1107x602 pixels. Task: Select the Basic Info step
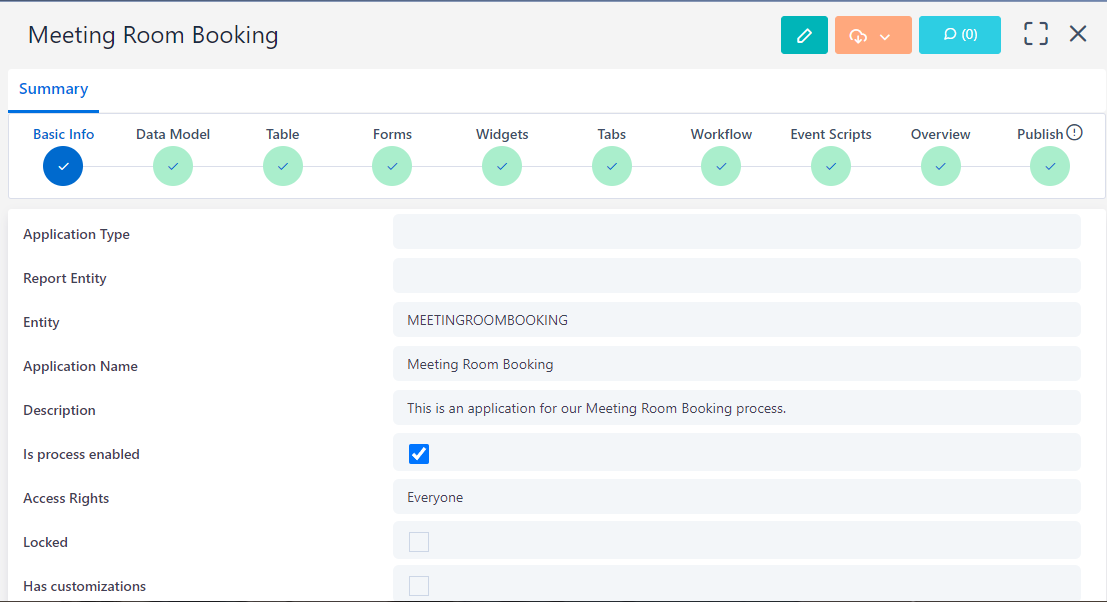click(63, 166)
